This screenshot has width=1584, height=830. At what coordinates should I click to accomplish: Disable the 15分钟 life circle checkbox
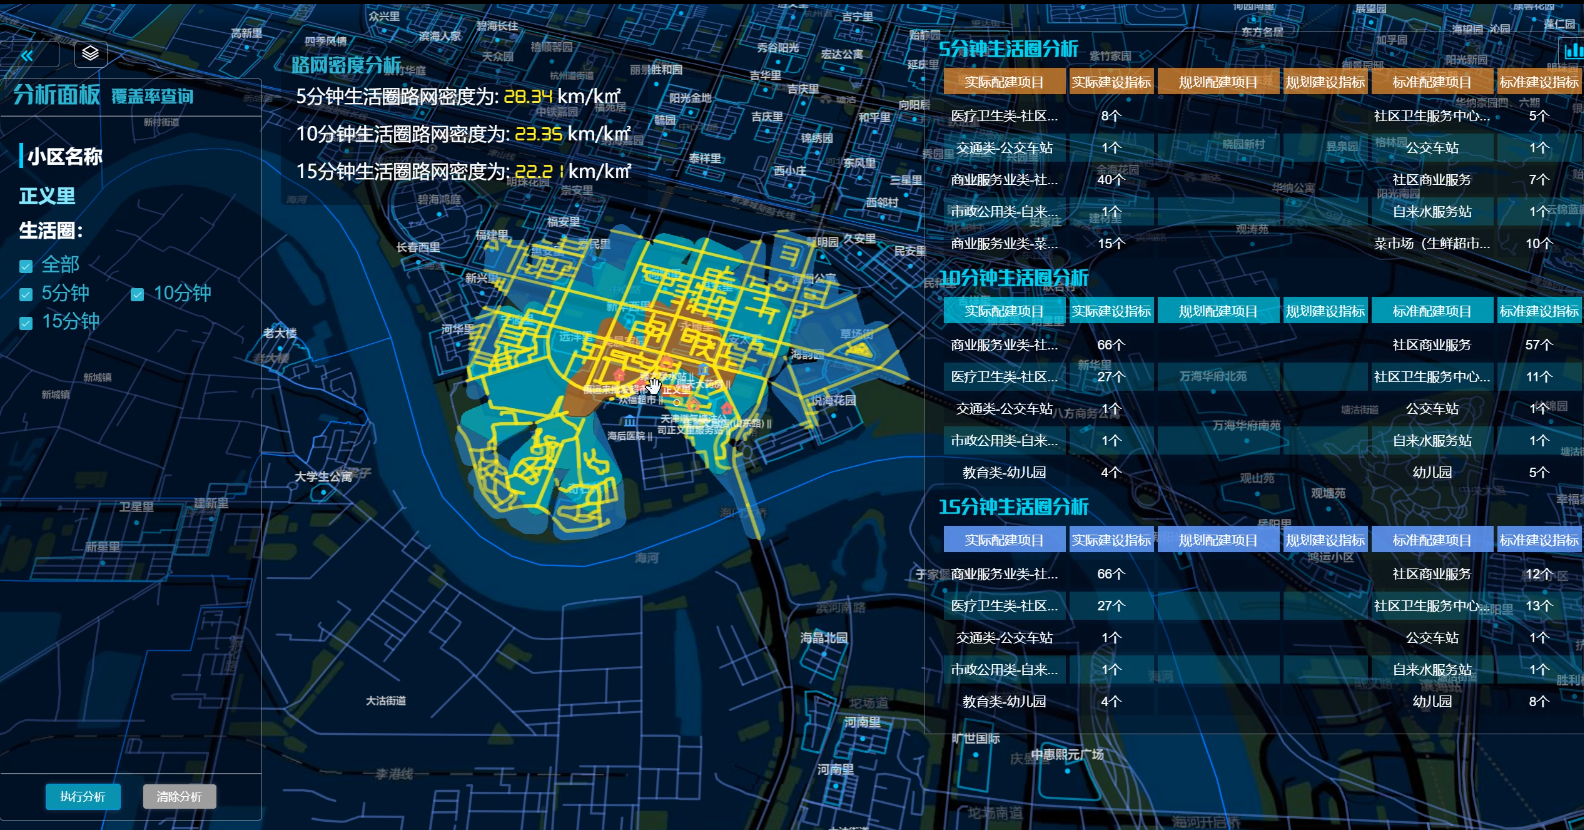(x=26, y=323)
